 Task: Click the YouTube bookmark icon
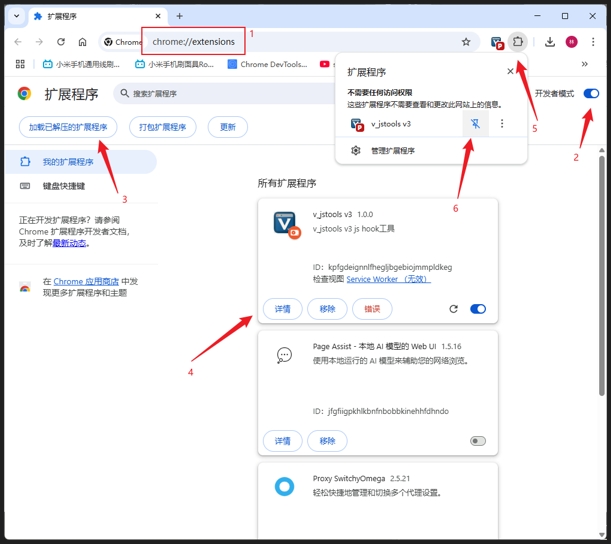(325, 64)
